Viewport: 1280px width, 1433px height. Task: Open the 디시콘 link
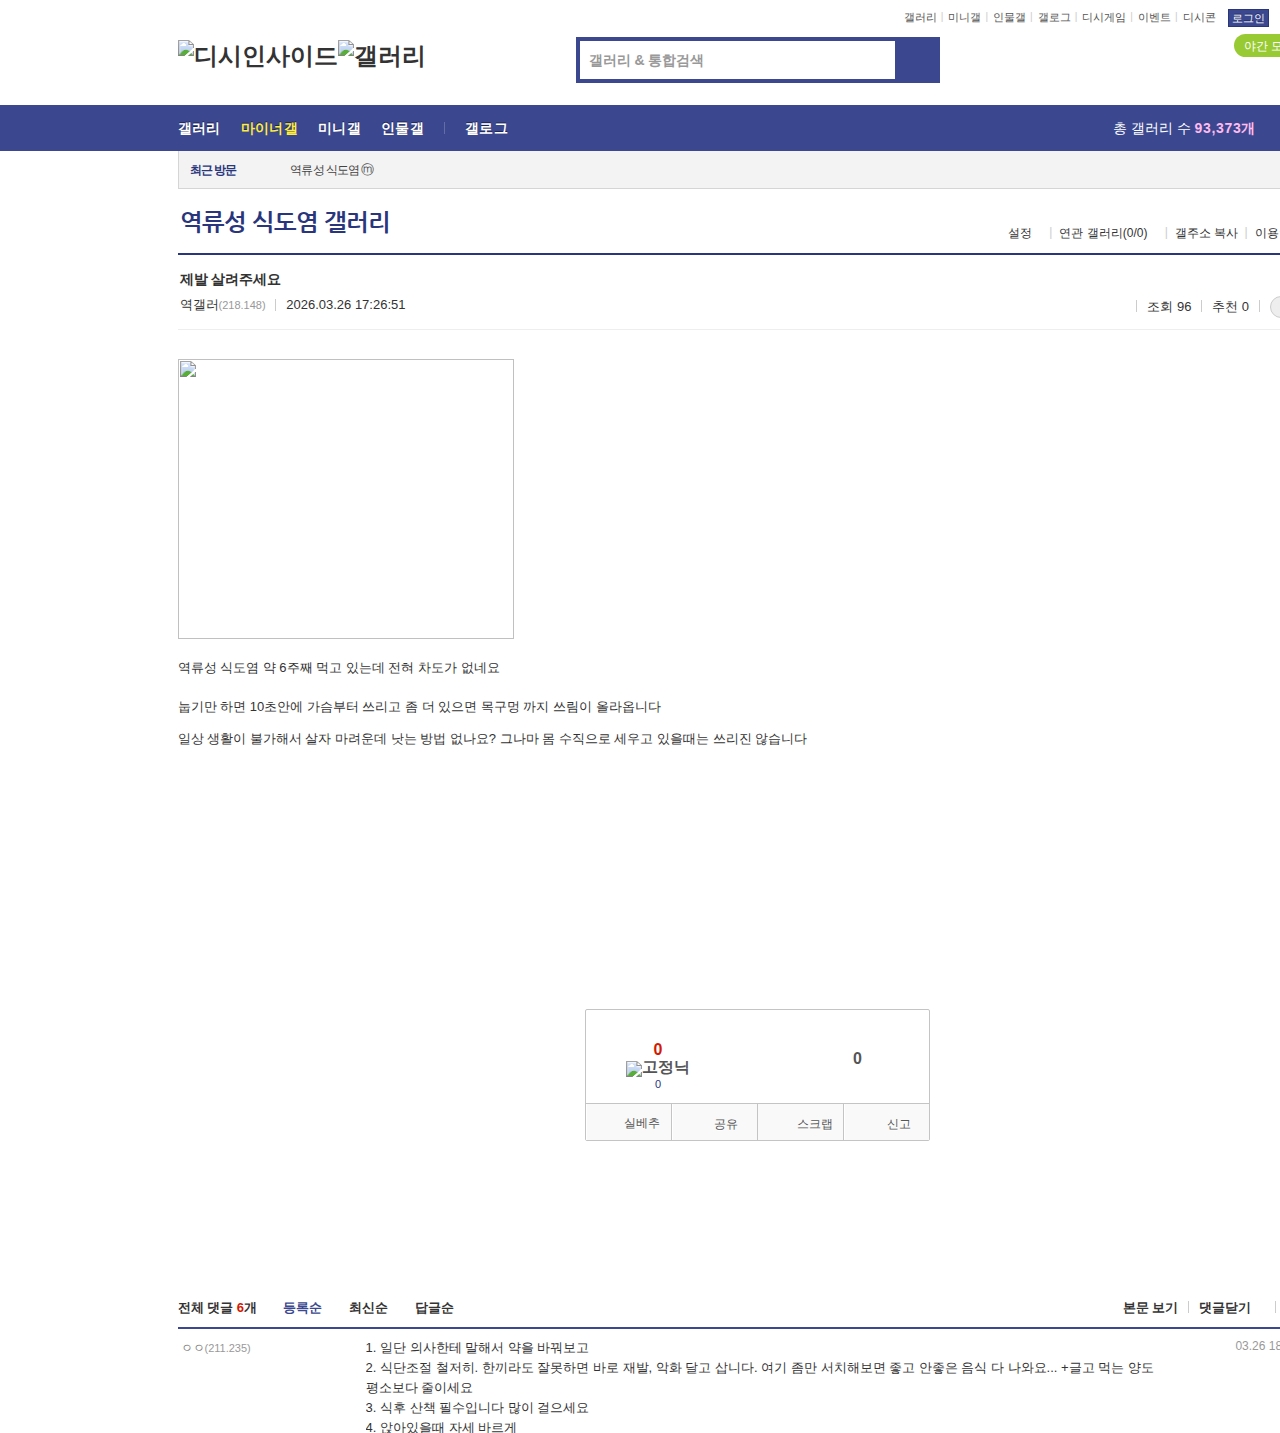[x=1199, y=18]
